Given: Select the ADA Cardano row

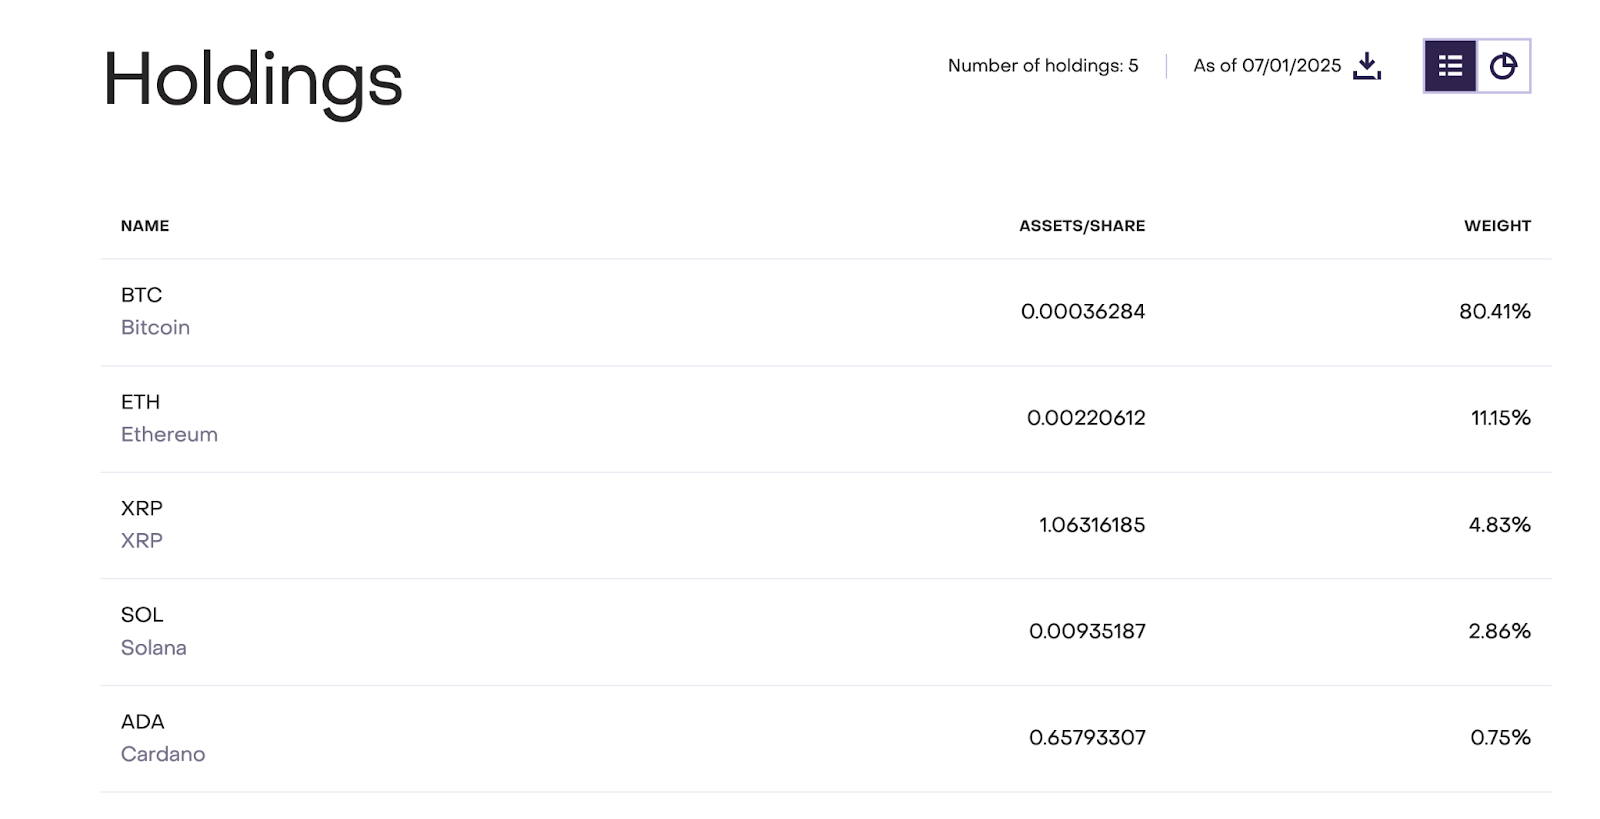Looking at the screenshot, I should point(826,739).
